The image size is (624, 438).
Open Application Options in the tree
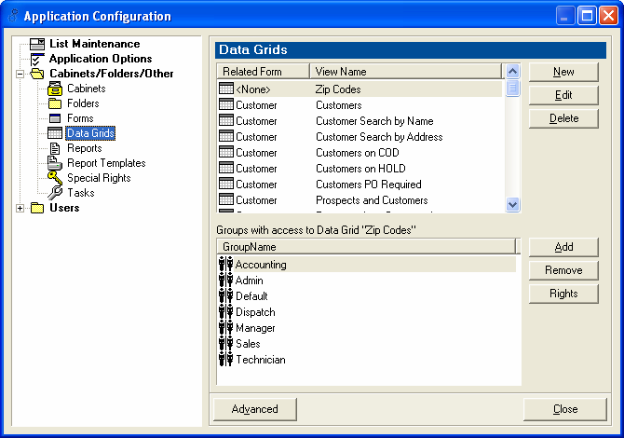coord(101,59)
